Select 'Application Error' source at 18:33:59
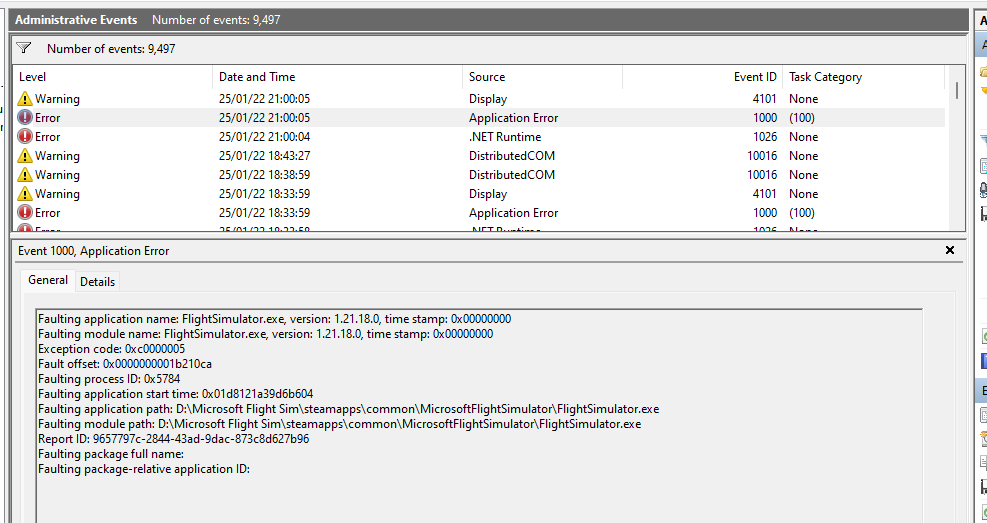987x523 pixels. click(514, 212)
